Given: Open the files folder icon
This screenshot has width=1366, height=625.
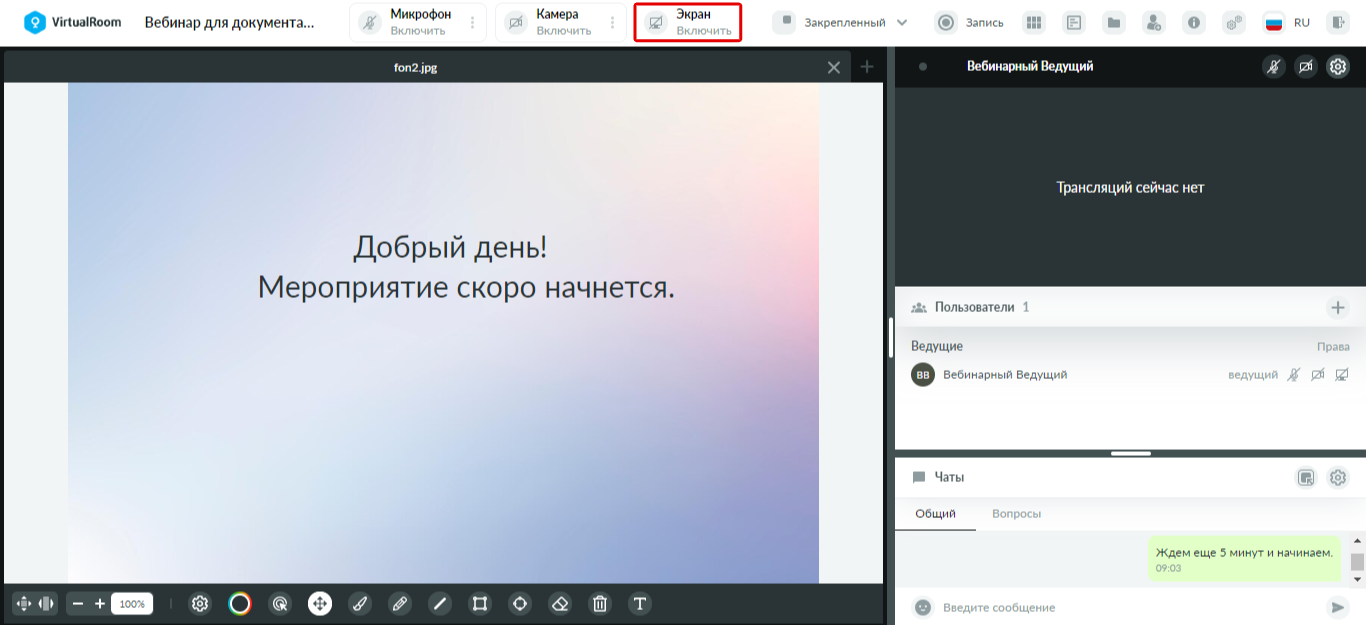Looking at the screenshot, I should [x=1114, y=22].
